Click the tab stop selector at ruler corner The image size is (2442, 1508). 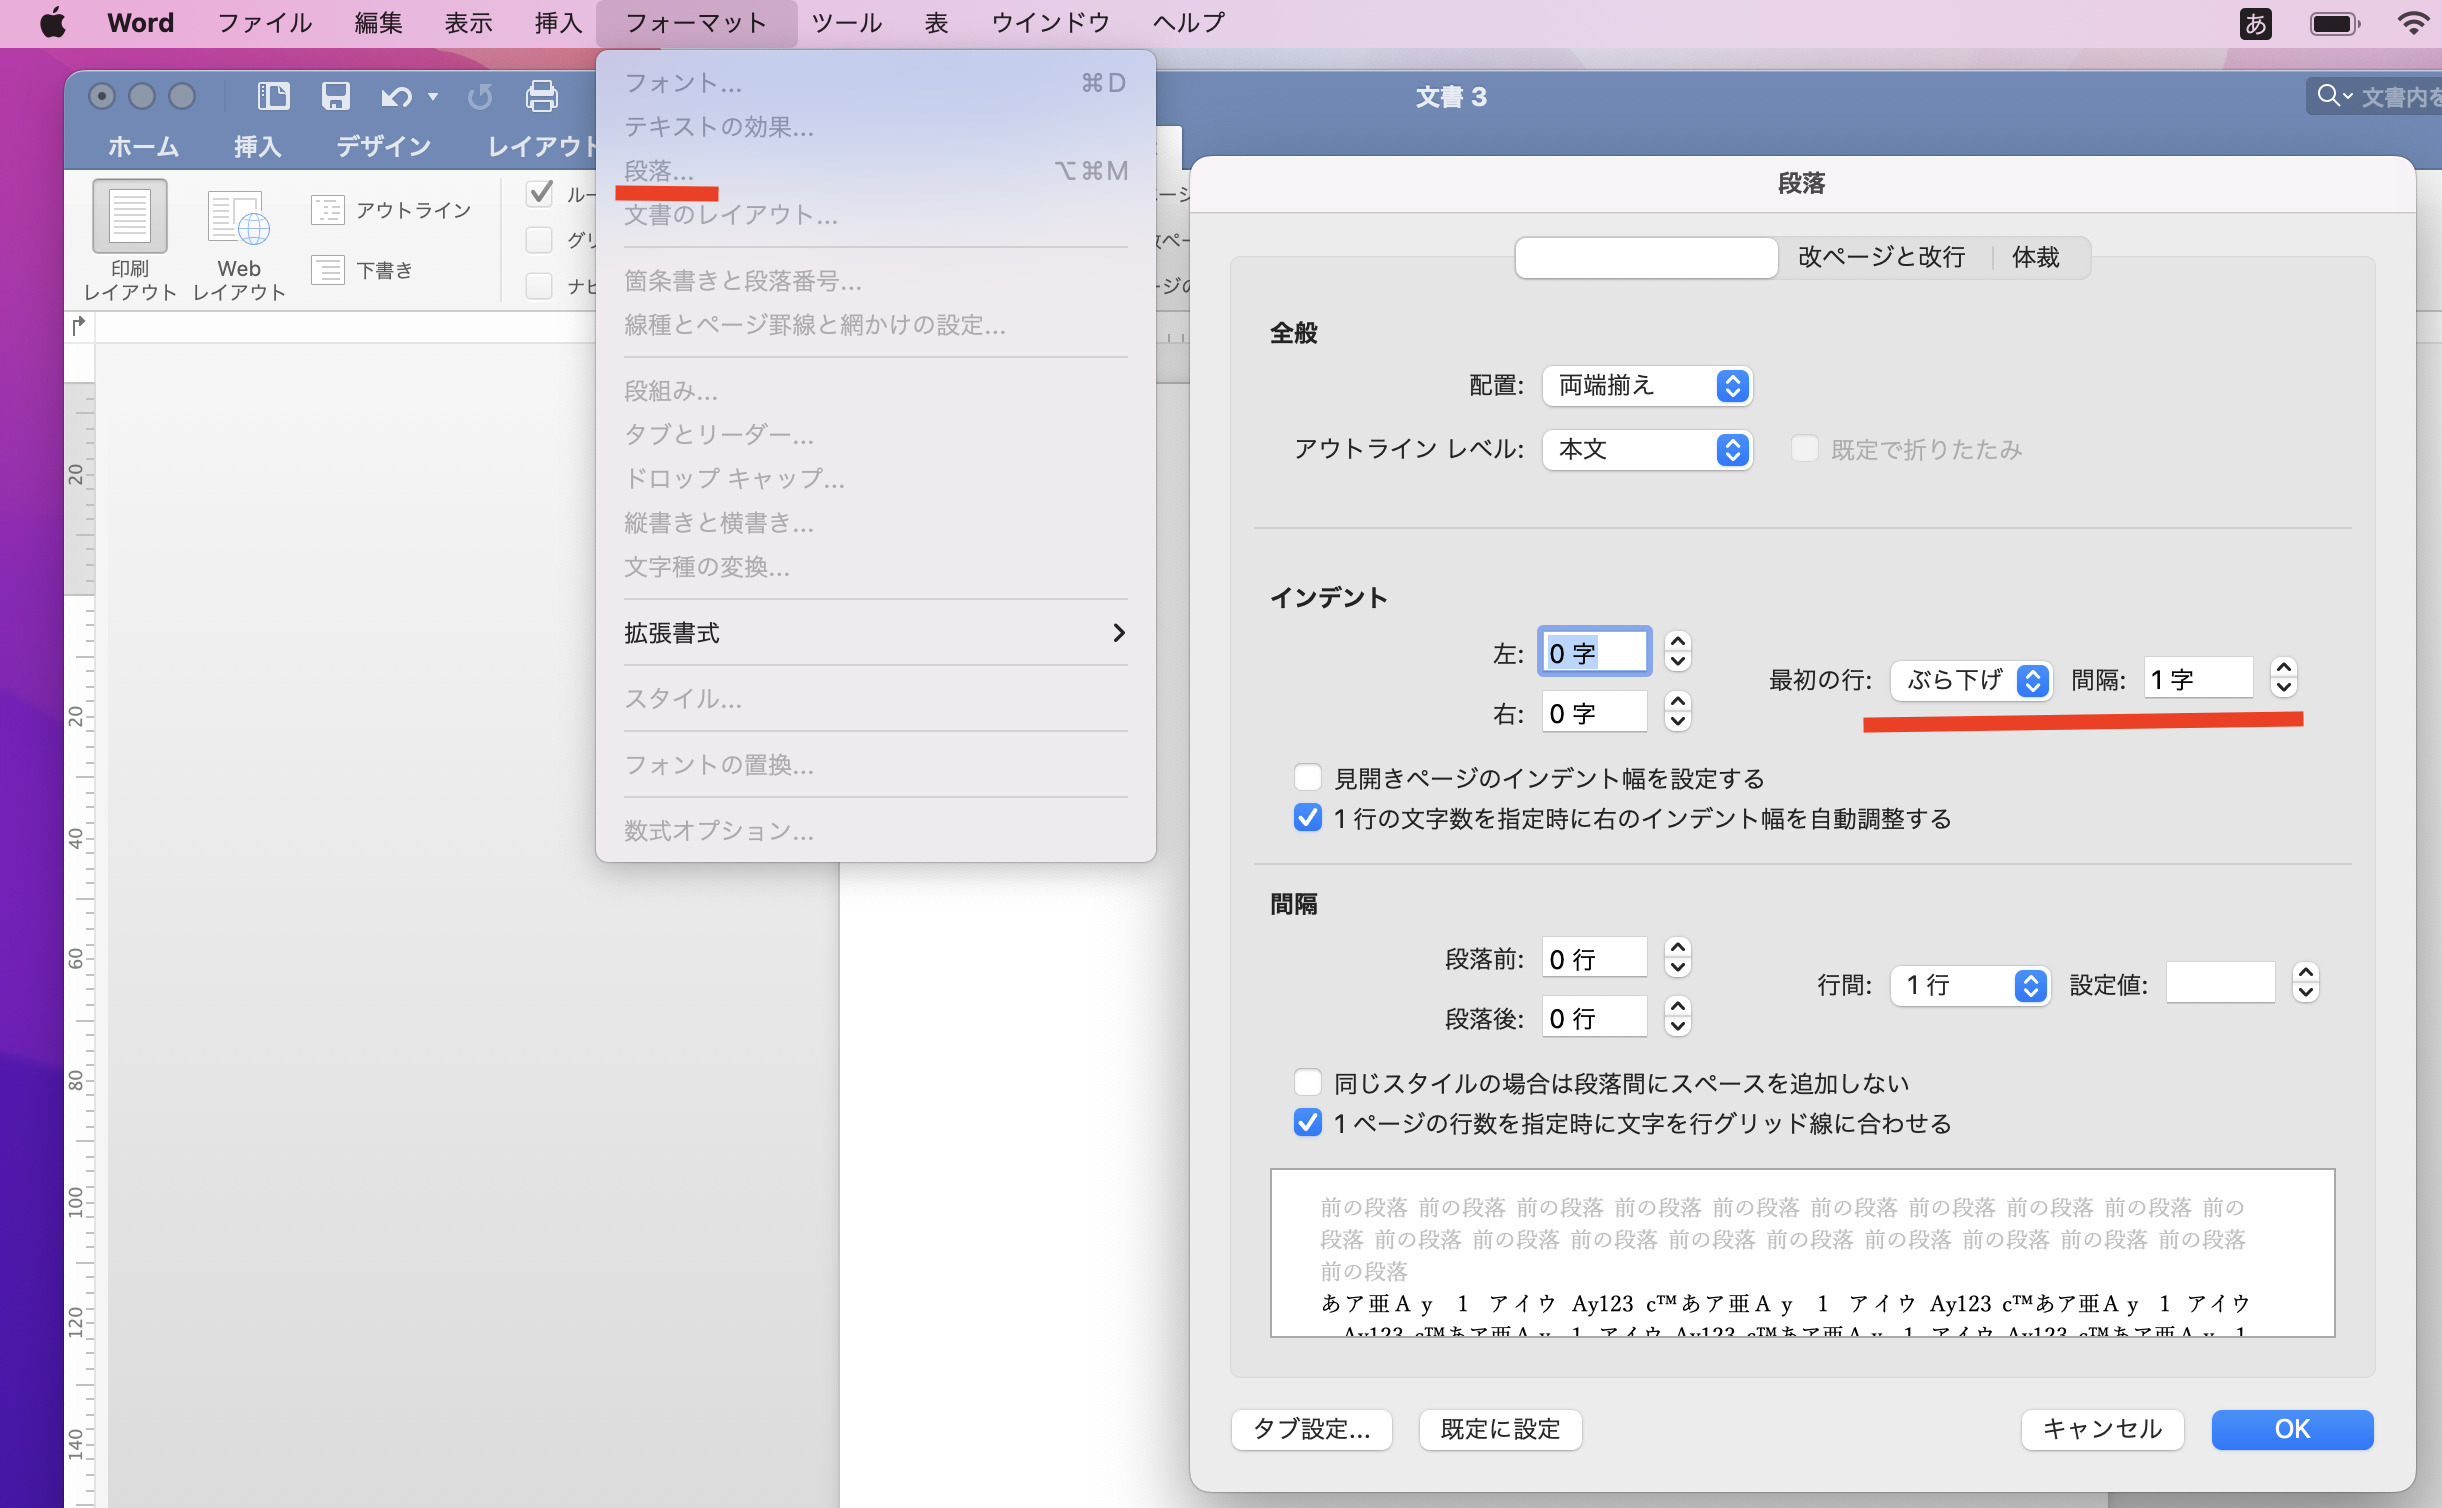(x=79, y=325)
